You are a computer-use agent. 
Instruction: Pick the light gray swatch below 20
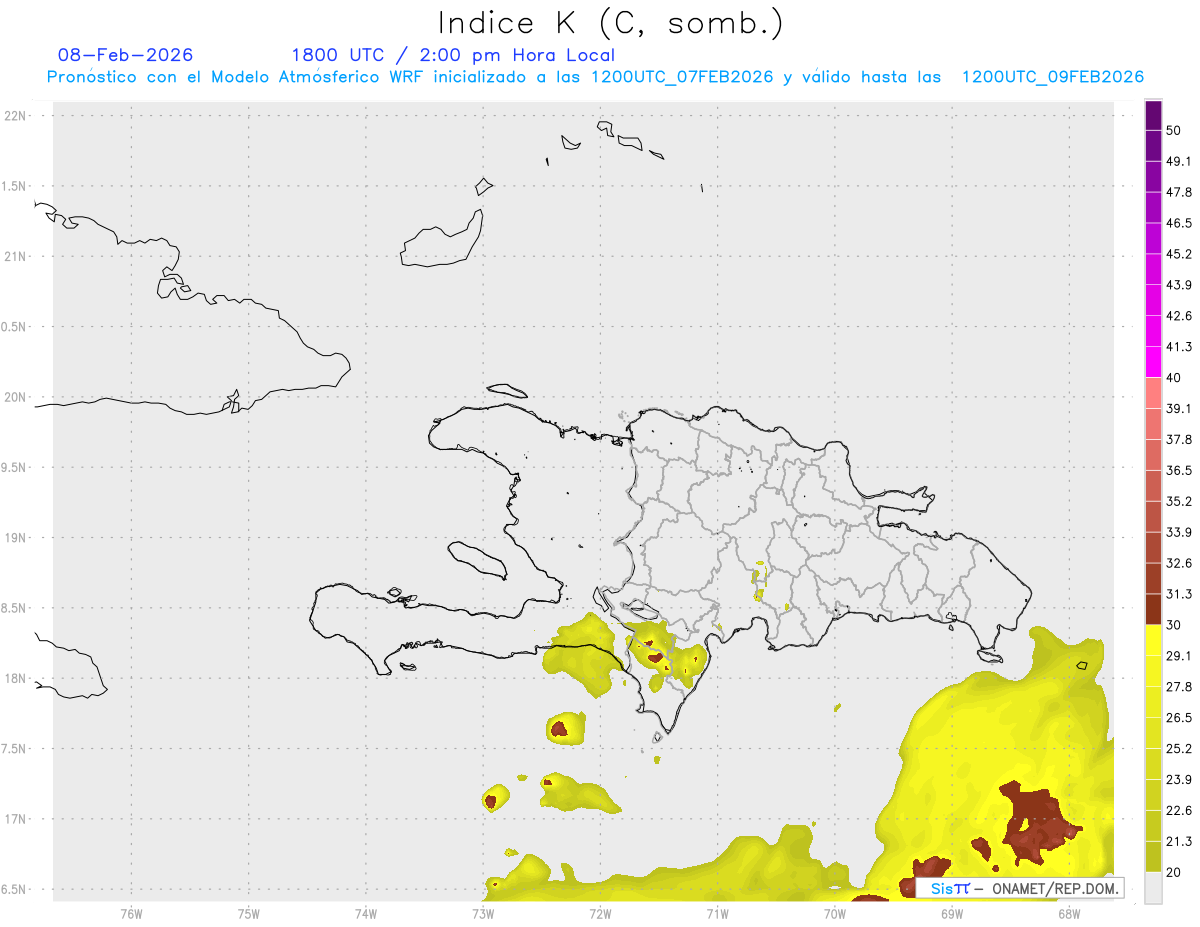click(1154, 887)
